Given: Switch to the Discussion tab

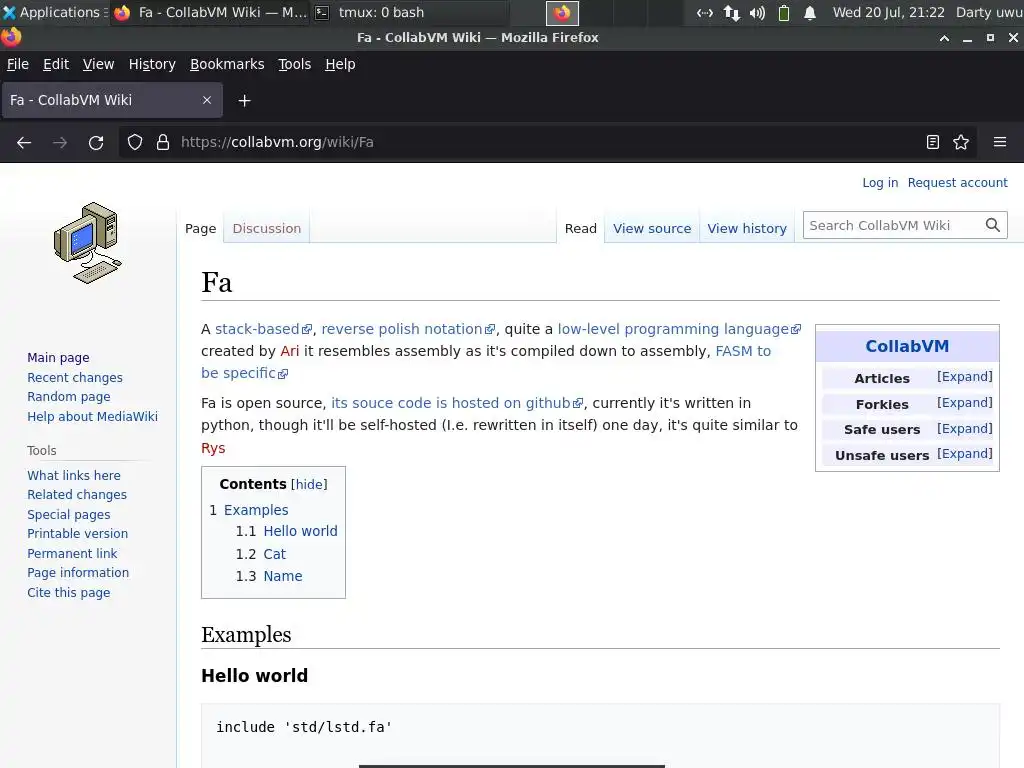Looking at the screenshot, I should click(x=266, y=229).
